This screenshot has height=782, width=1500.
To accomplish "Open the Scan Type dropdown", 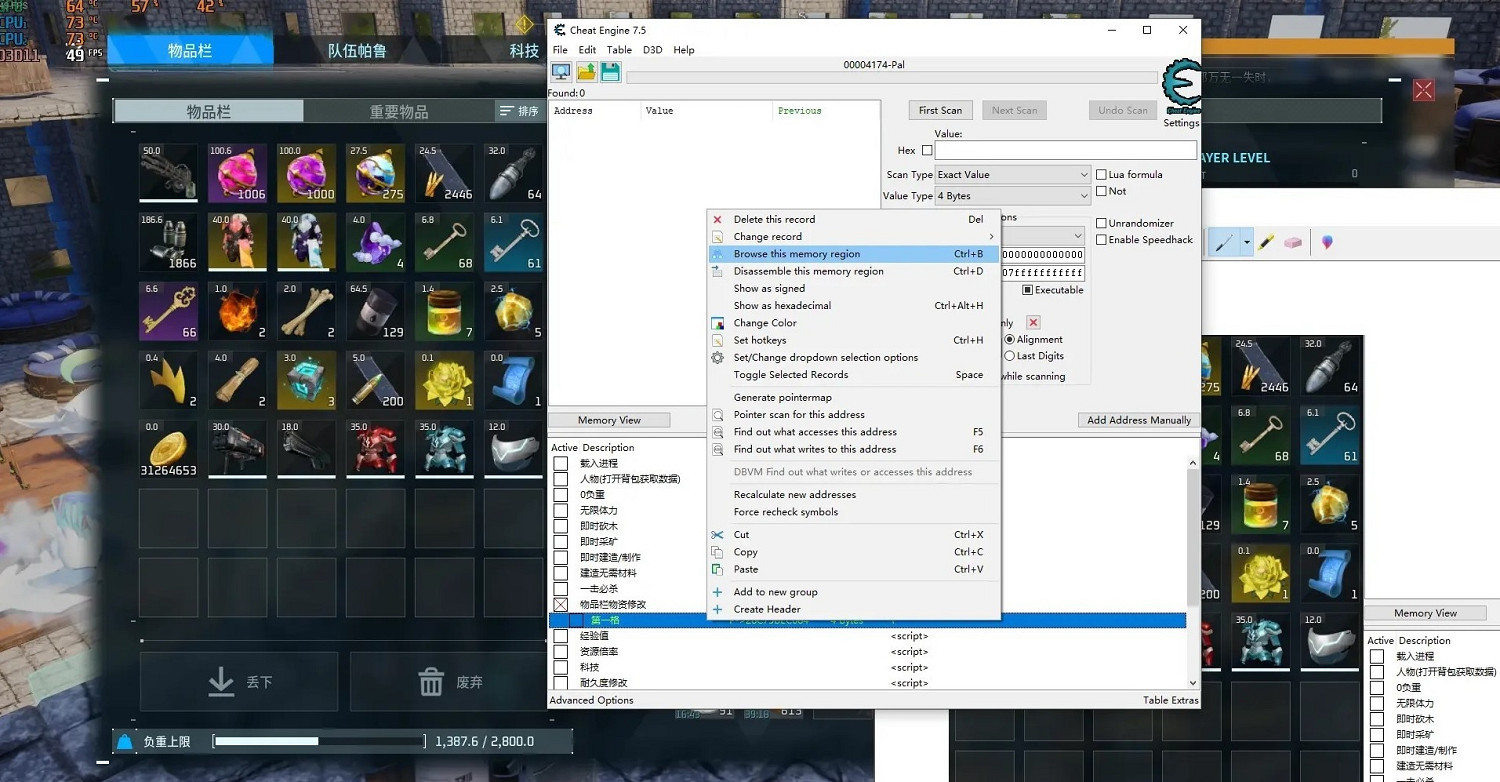I will pos(1012,175).
